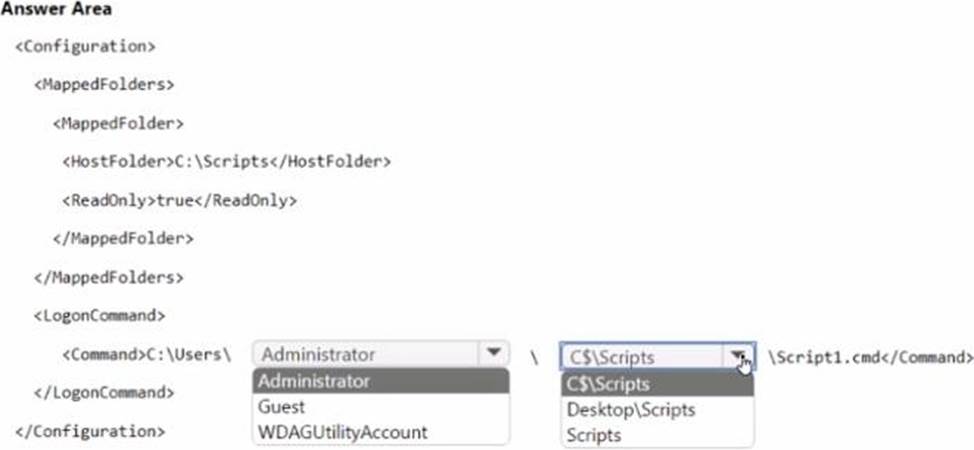The image size is (974, 450).
Task: Click the opening MappedFolders tag
Action: point(104,85)
